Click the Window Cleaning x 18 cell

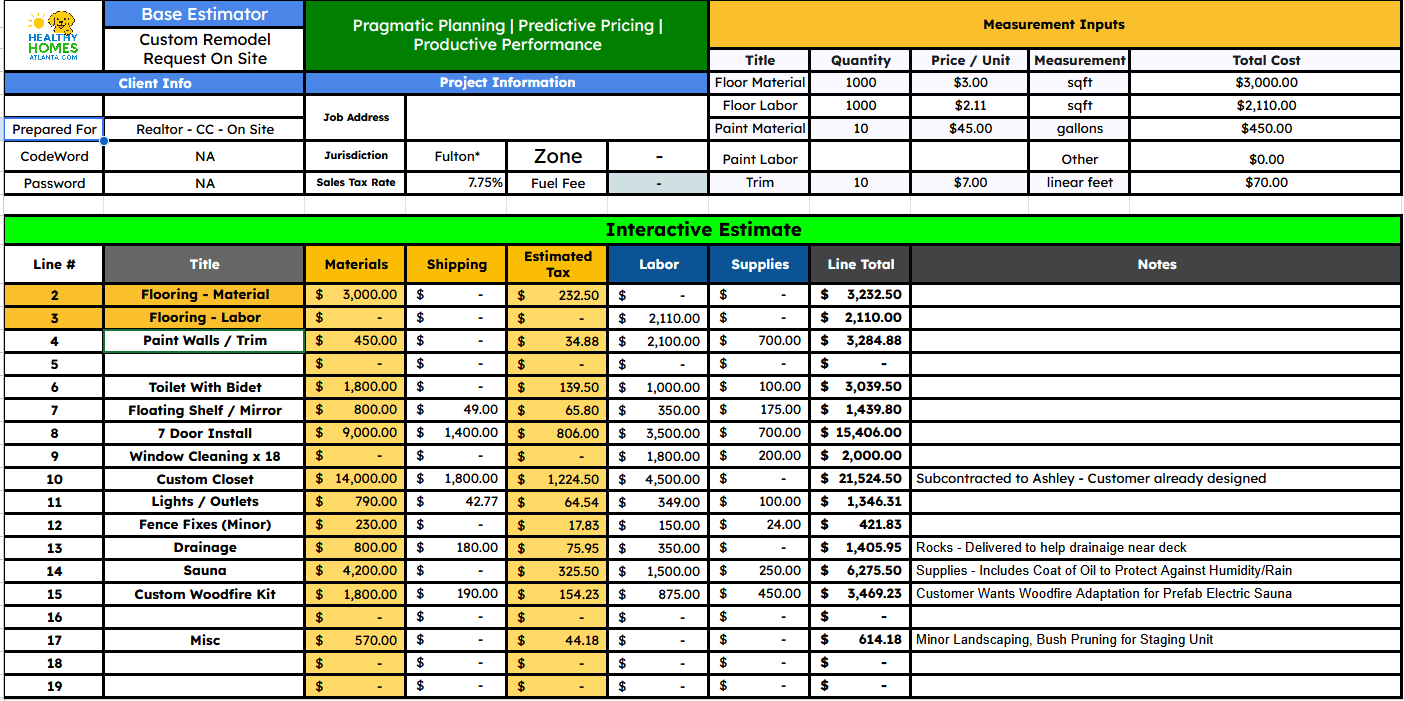[205, 456]
